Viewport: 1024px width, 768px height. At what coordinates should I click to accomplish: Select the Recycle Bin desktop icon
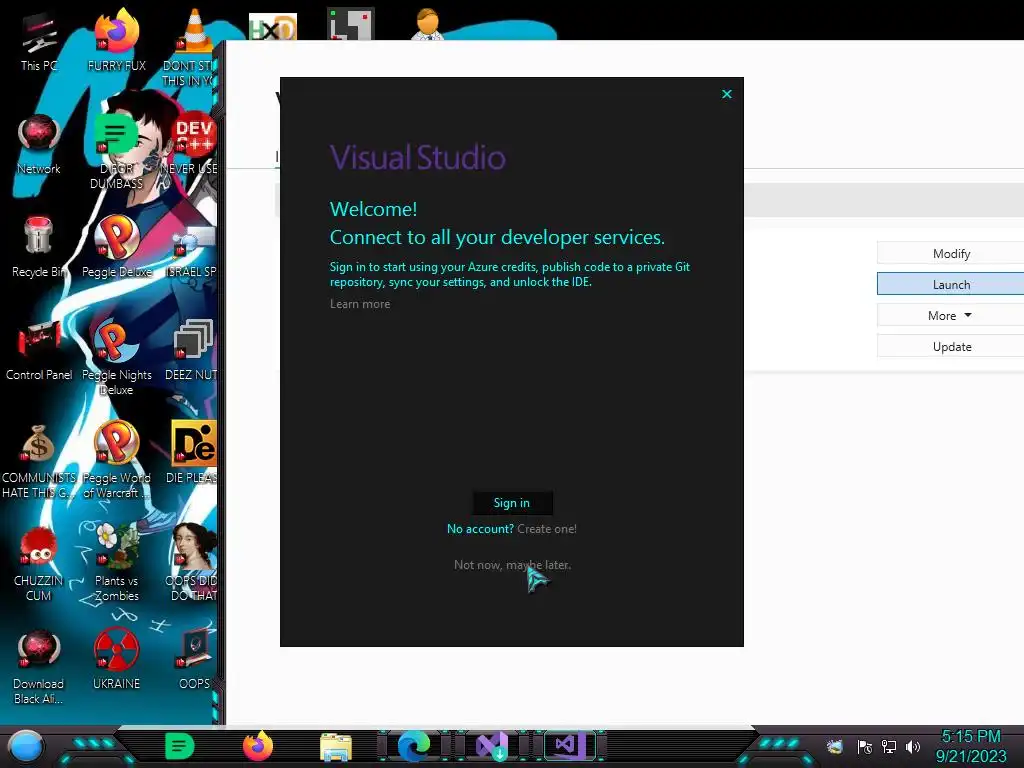(x=39, y=247)
